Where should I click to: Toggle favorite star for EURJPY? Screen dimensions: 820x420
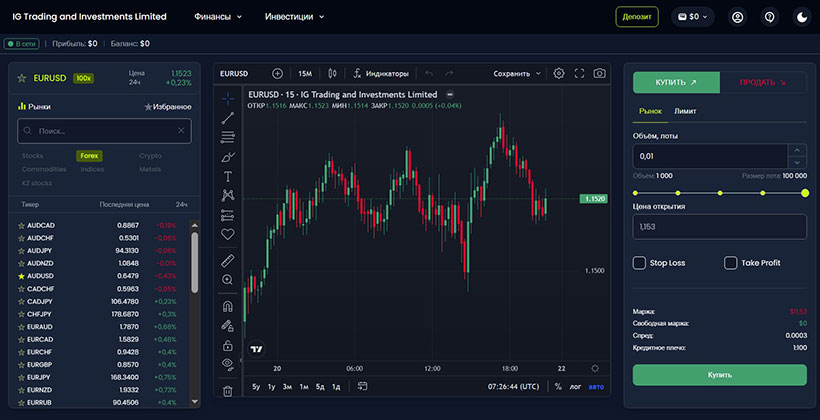21,377
